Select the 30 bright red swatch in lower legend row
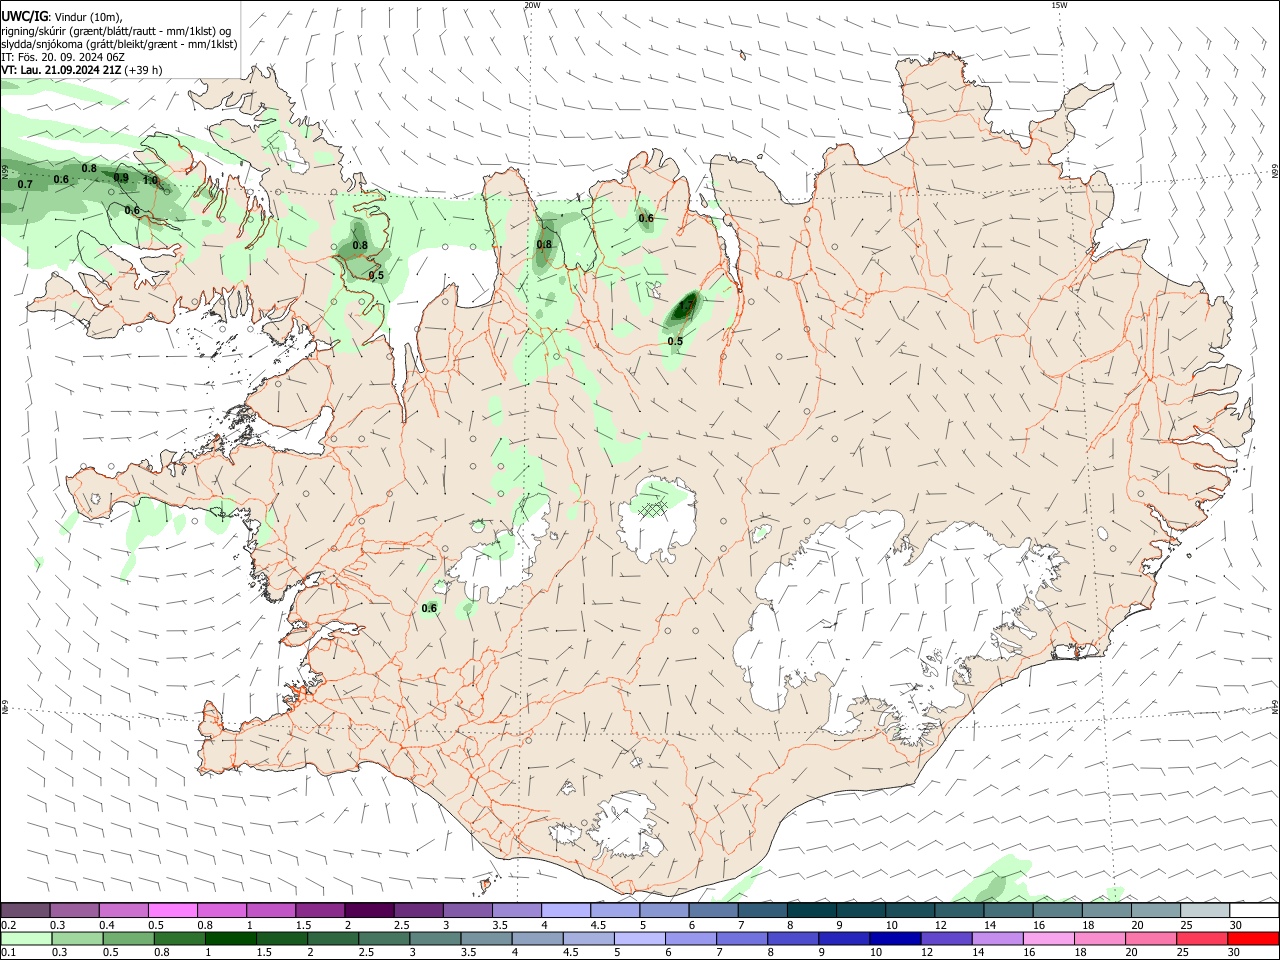This screenshot has height=960, width=1280. pyautogui.click(x=1253, y=938)
